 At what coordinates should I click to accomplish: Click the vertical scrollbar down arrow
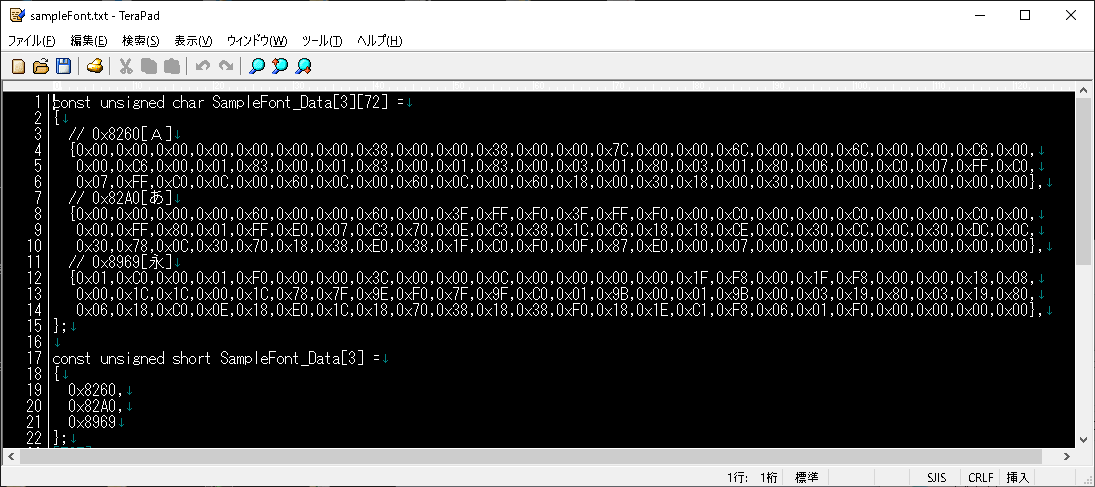point(1085,439)
